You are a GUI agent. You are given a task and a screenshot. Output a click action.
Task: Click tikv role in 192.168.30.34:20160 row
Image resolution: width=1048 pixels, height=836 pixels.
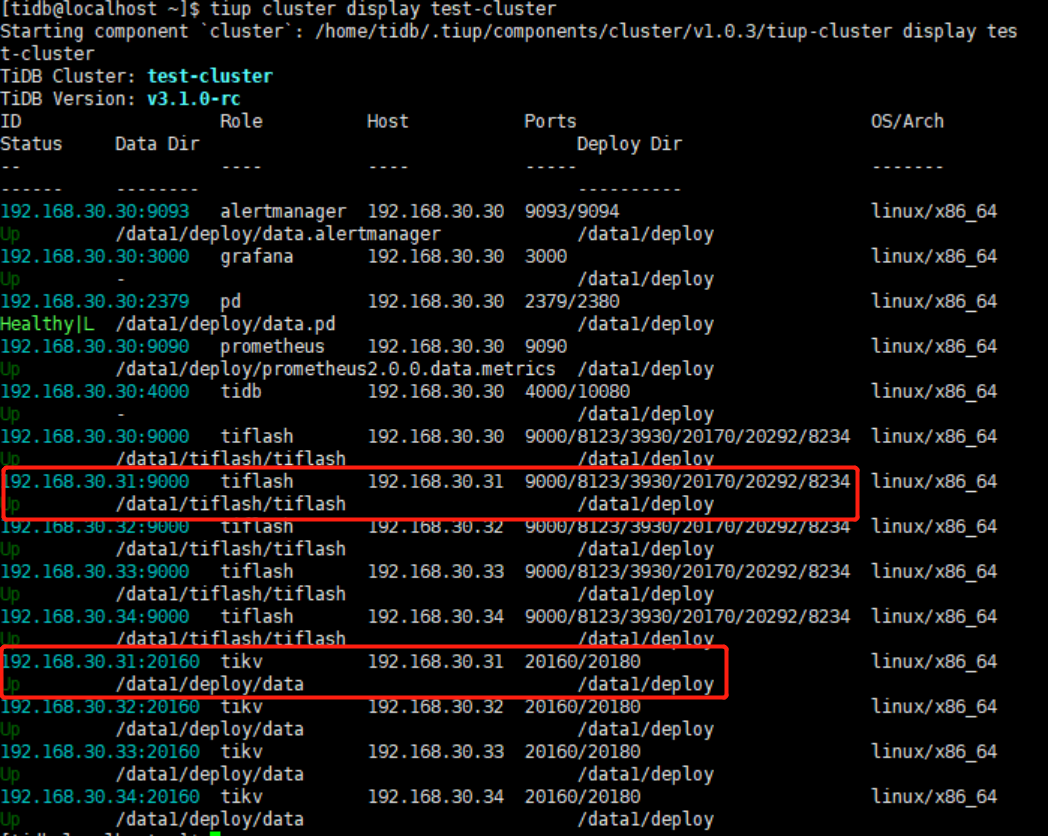pyautogui.click(x=241, y=797)
